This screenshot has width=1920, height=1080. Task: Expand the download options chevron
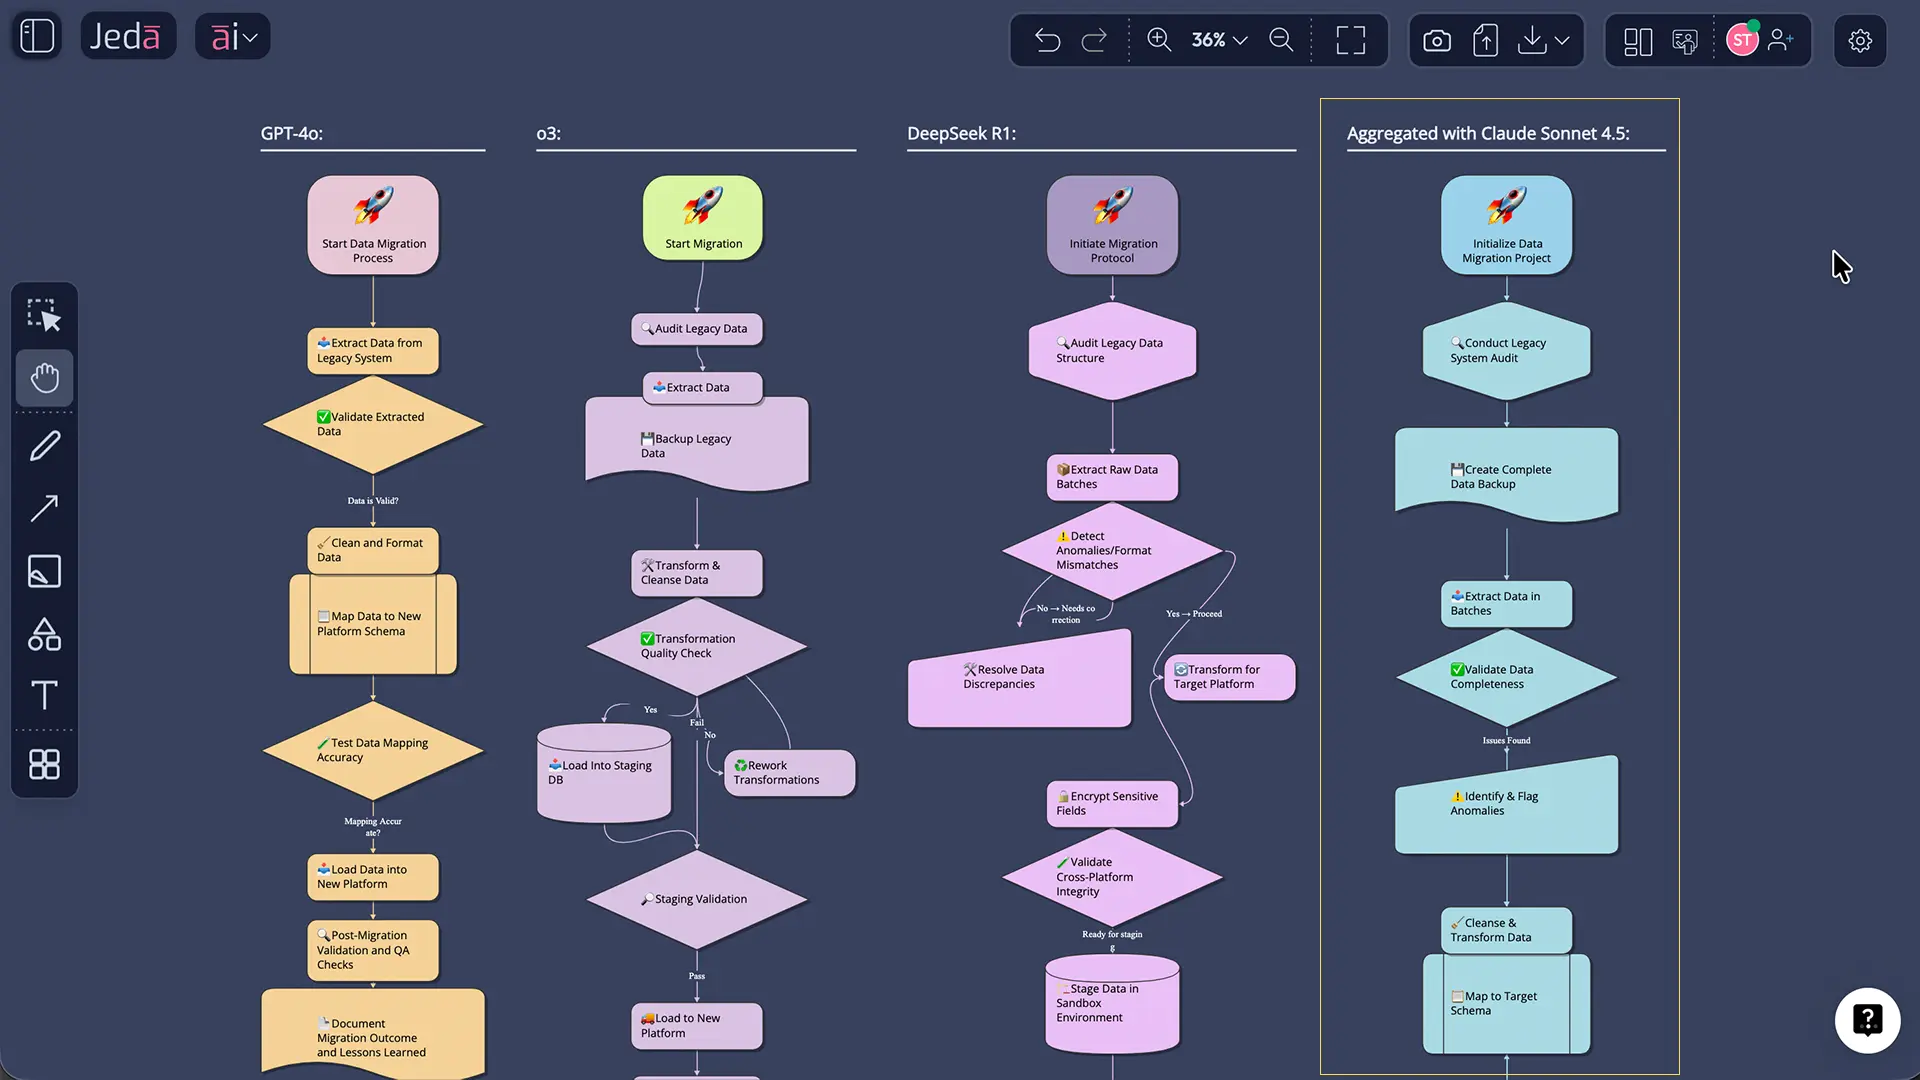(1563, 41)
